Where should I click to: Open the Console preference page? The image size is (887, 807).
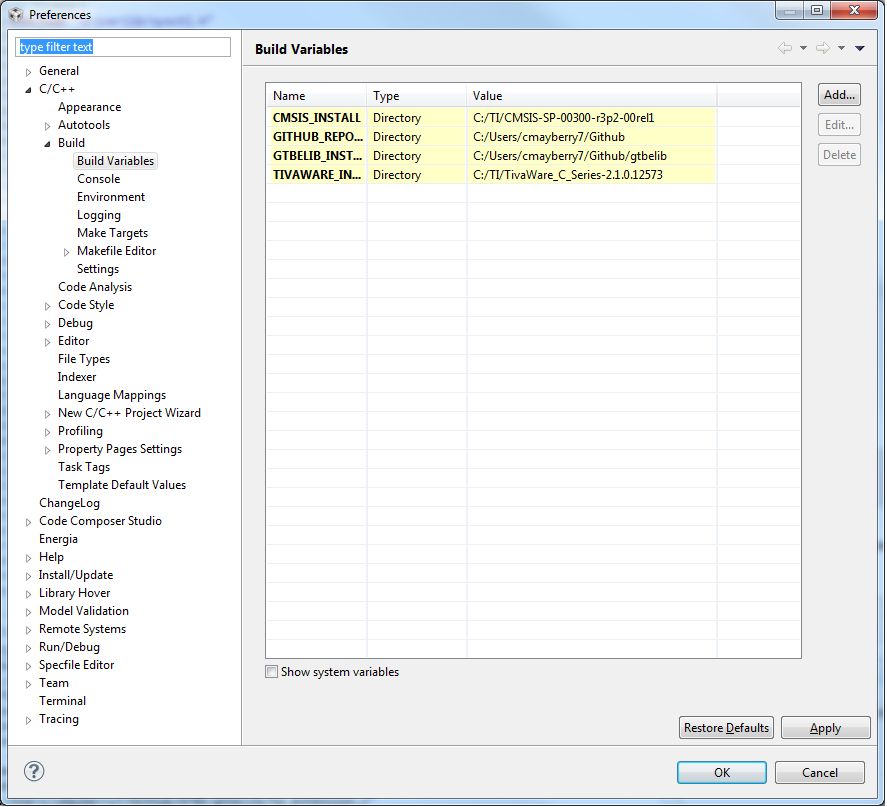(x=98, y=179)
